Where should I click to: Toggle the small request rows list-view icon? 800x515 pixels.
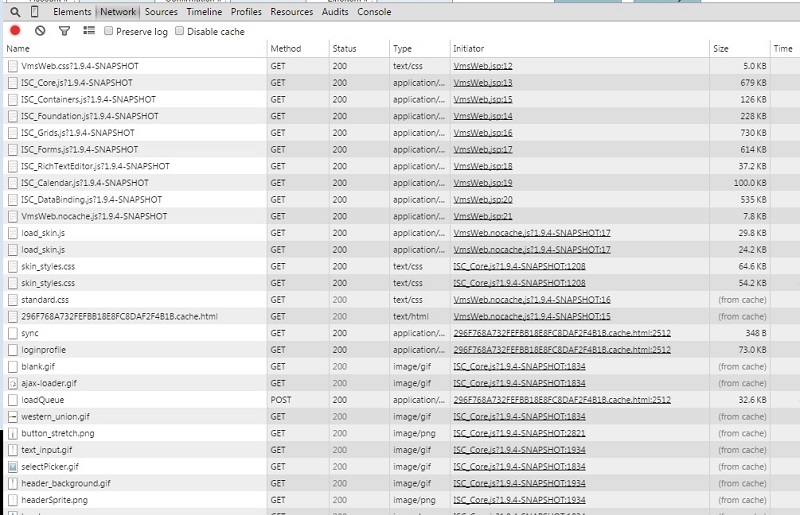[x=88, y=31]
